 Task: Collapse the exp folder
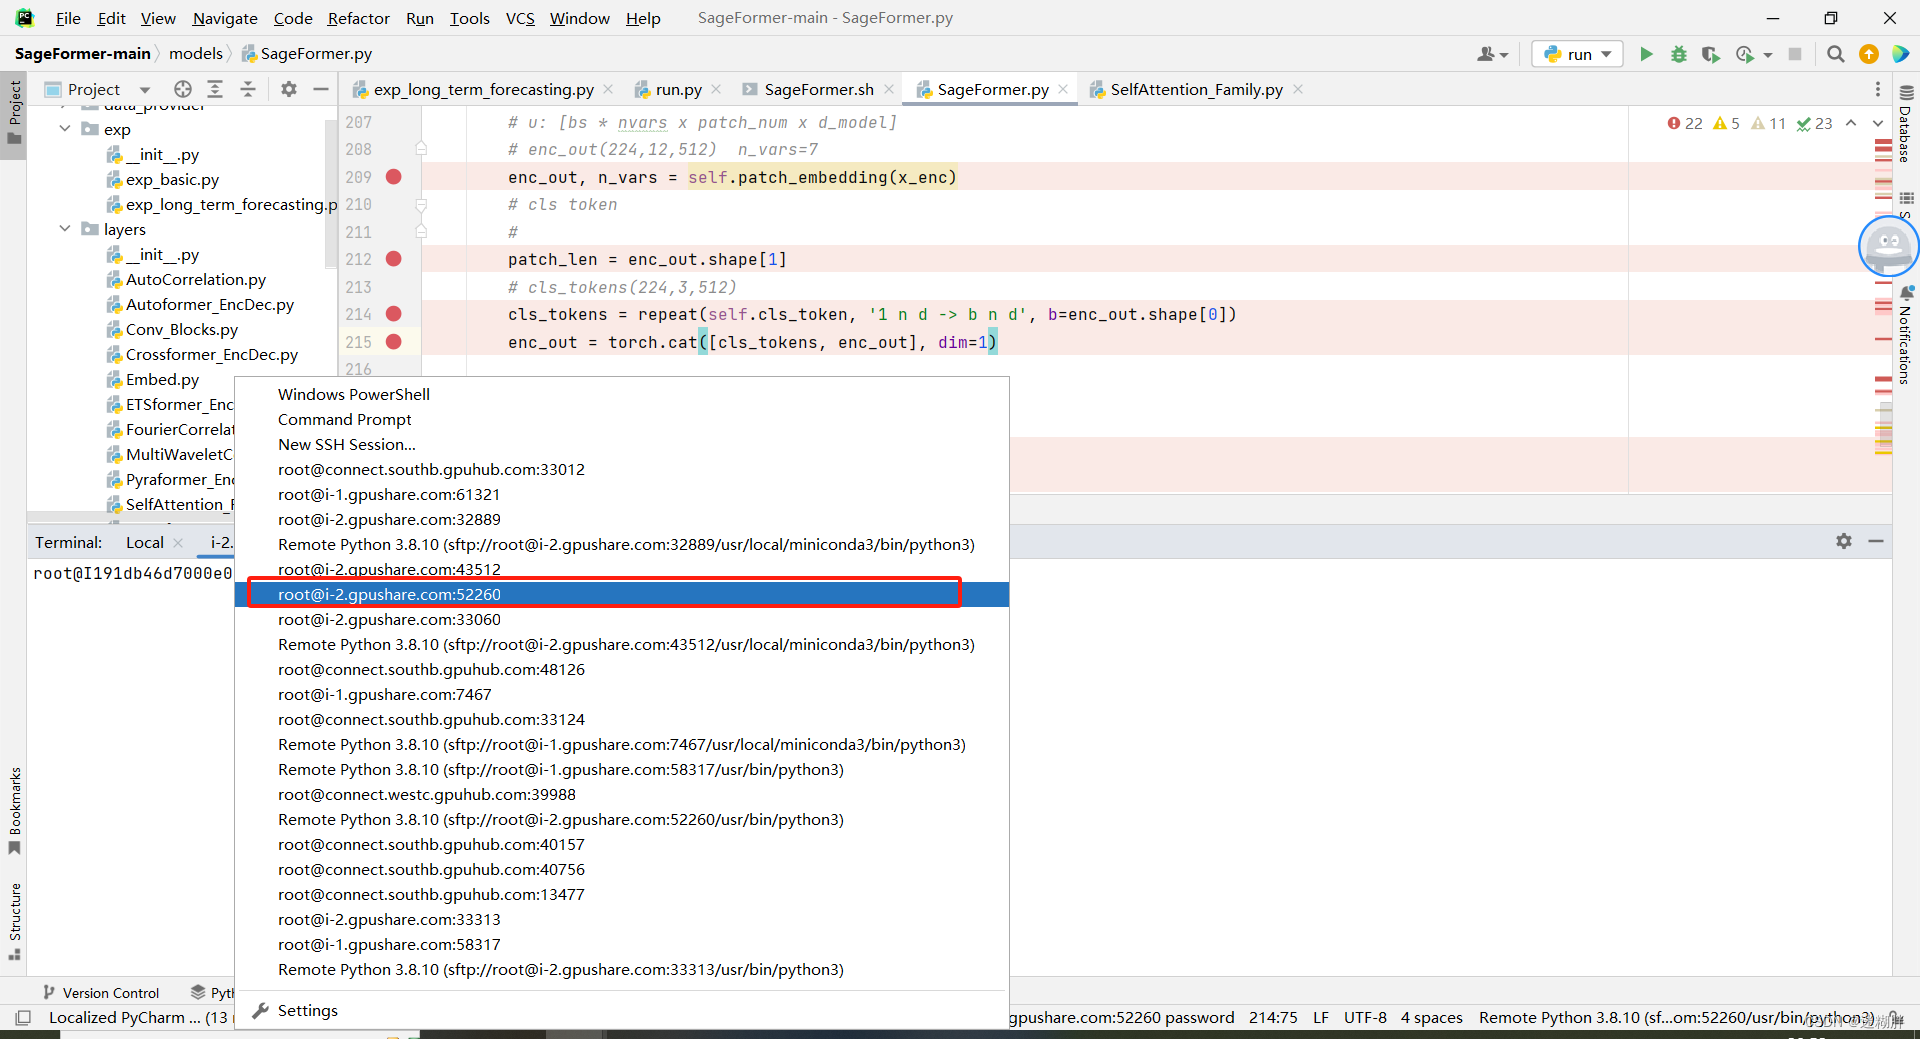pos(65,129)
